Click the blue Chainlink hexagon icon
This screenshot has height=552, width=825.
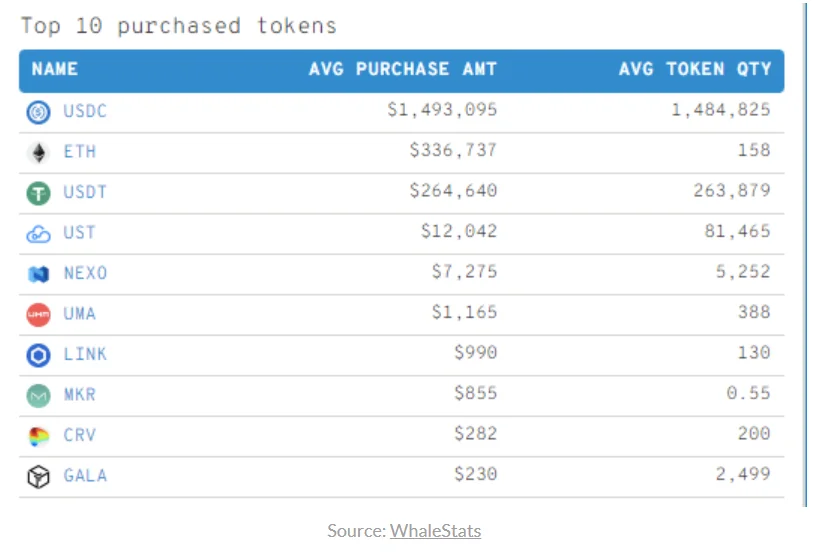(38, 355)
